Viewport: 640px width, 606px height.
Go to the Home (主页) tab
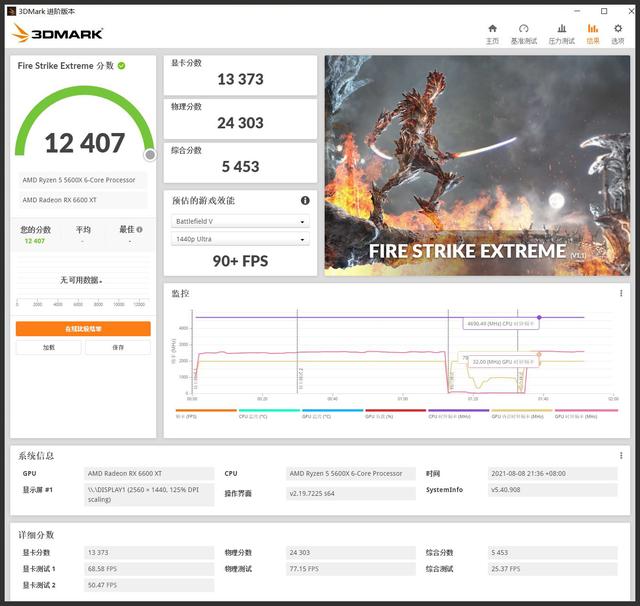[492, 34]
